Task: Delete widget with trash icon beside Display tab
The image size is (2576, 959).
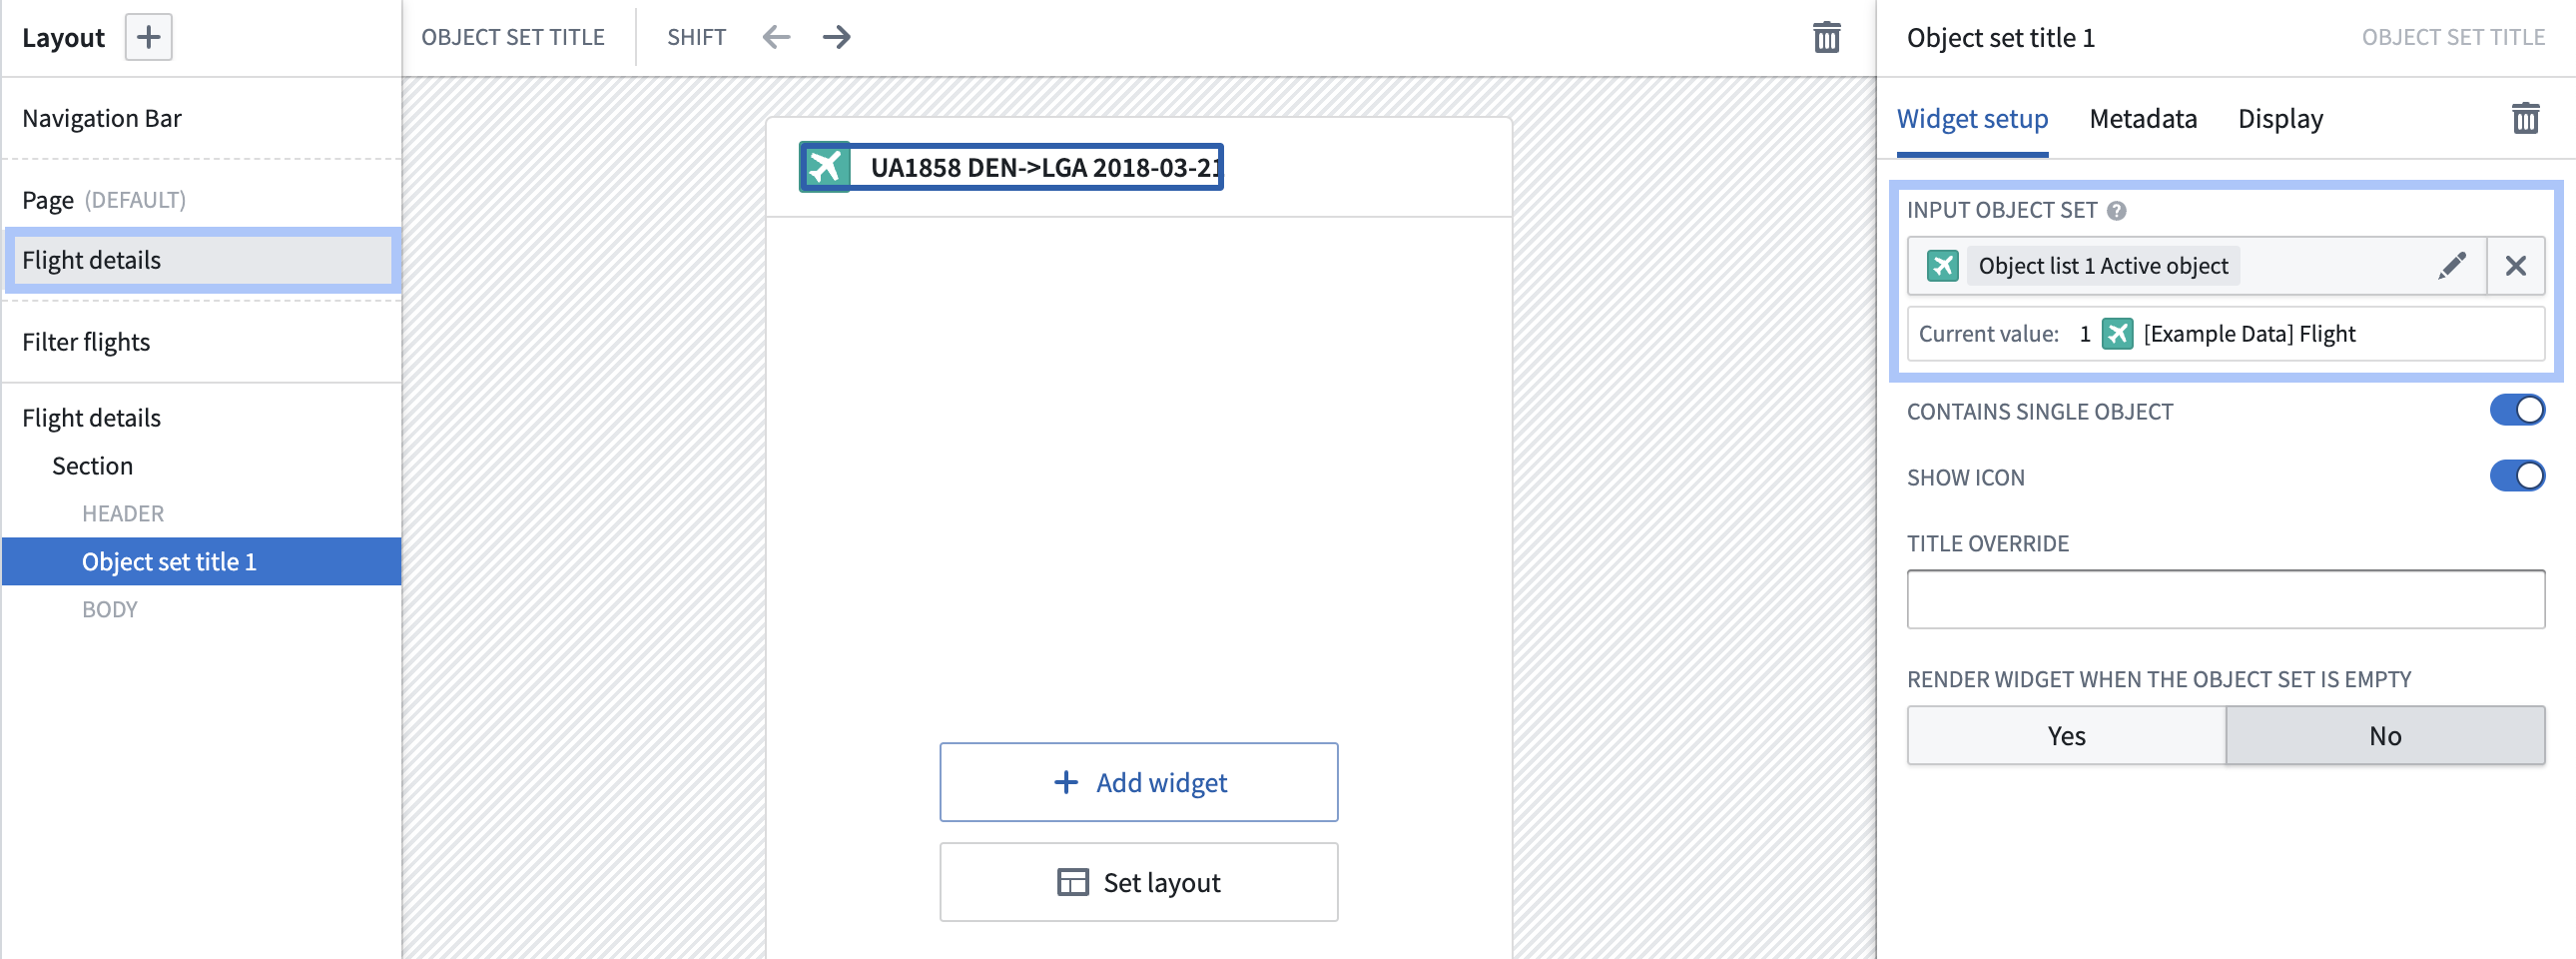Action: pyautogui.click(x=2525, y=118)
